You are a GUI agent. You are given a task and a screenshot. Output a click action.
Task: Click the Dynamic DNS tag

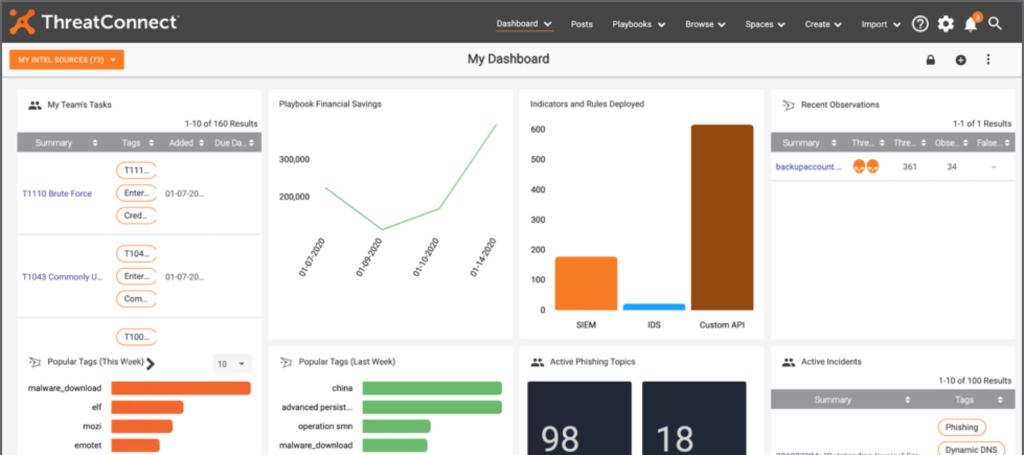coord(970,448)
